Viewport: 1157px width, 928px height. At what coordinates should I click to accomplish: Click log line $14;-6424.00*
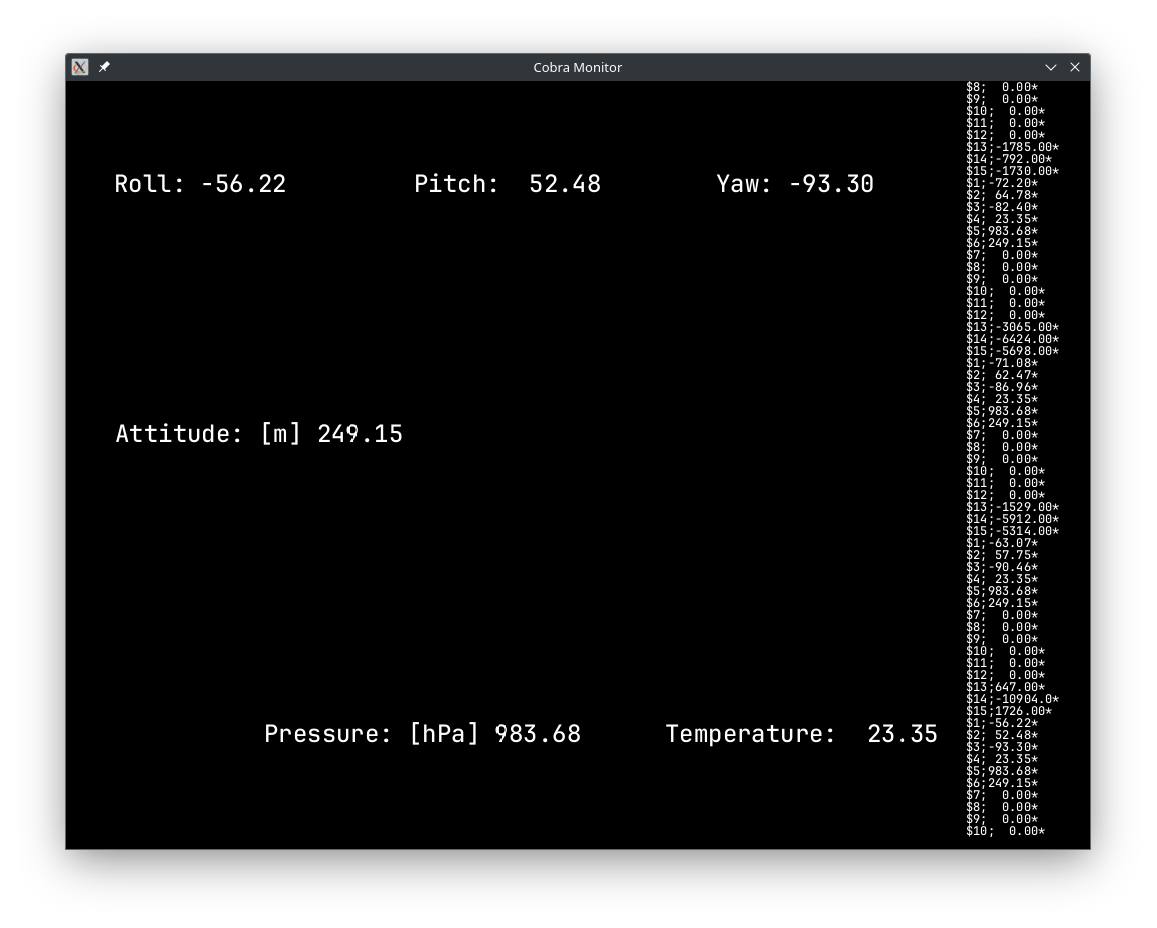[1012, 339]
